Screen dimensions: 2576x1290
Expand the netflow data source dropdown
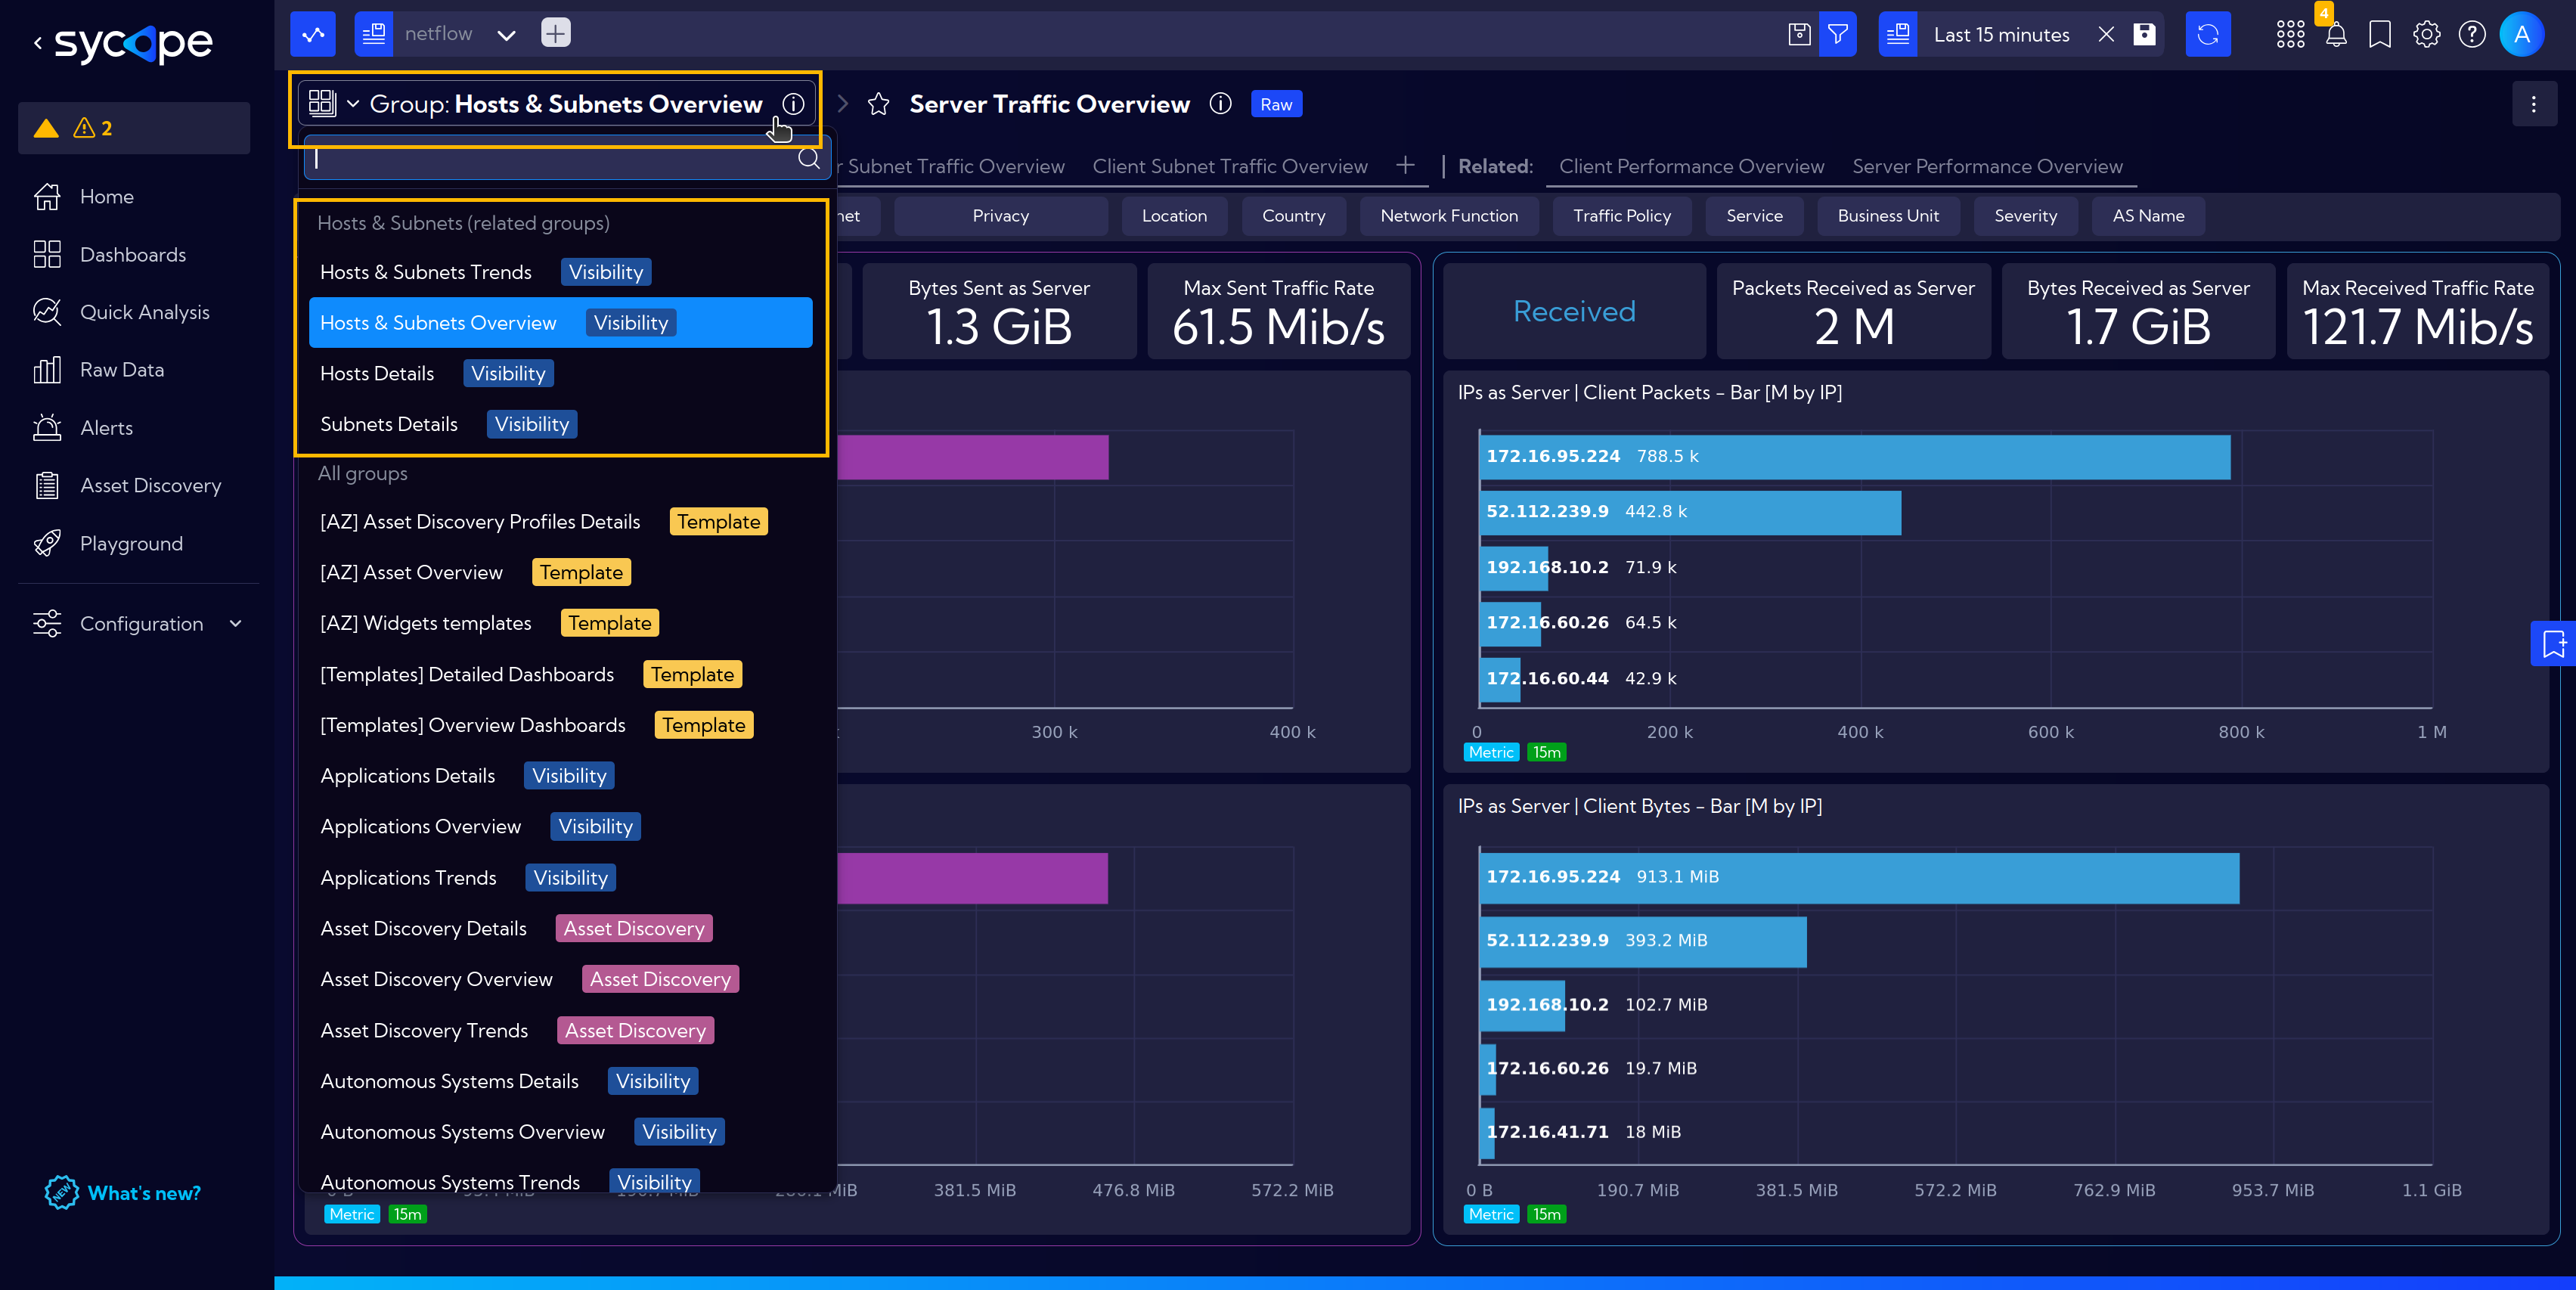click(x=507, y=33)
